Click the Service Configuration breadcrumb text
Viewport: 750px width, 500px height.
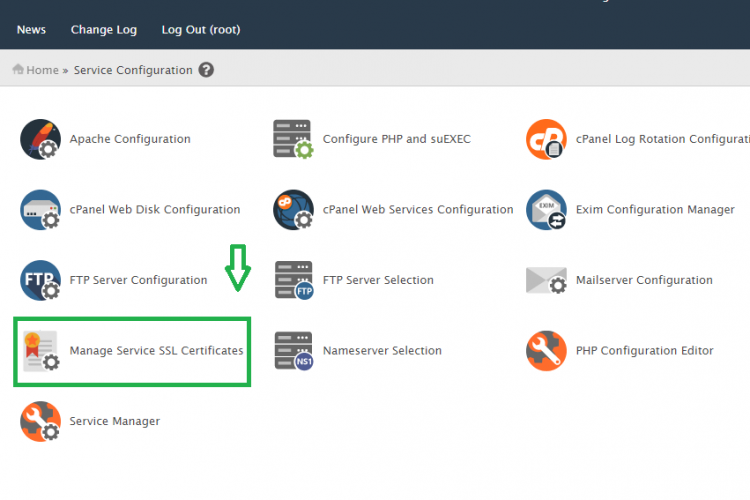[133, 70]
